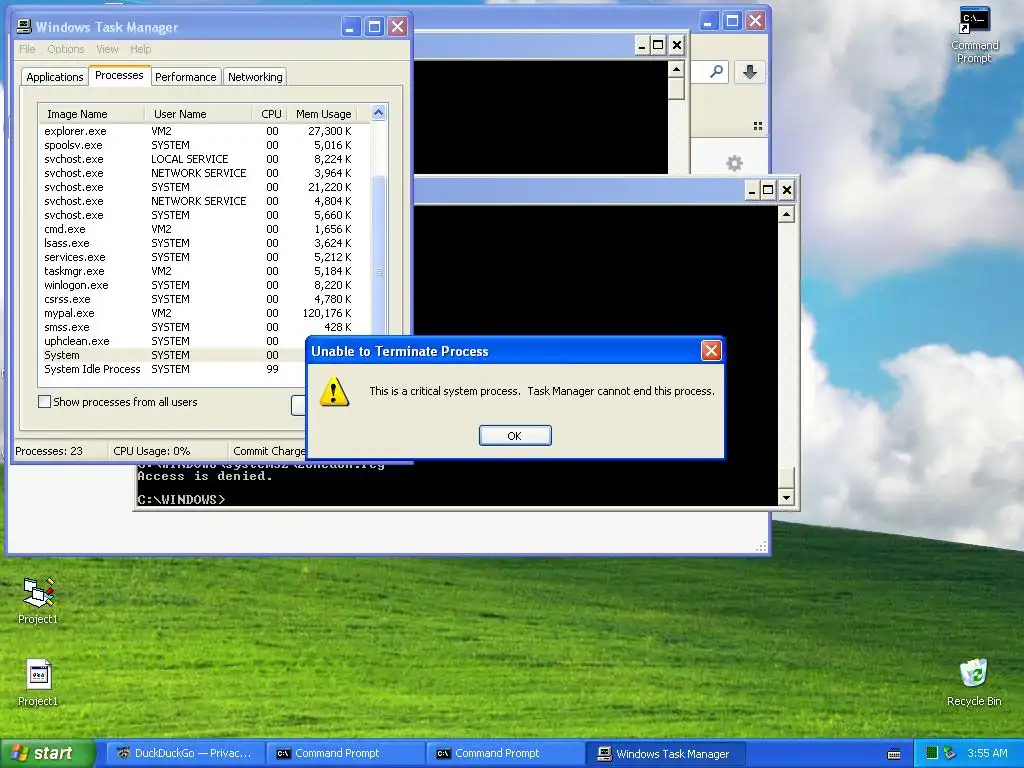Viewport: 1024px width, 768px height.
Task: Click keyboard icon in taskbar
Action: pyautogui.click(x=894, y=754)
